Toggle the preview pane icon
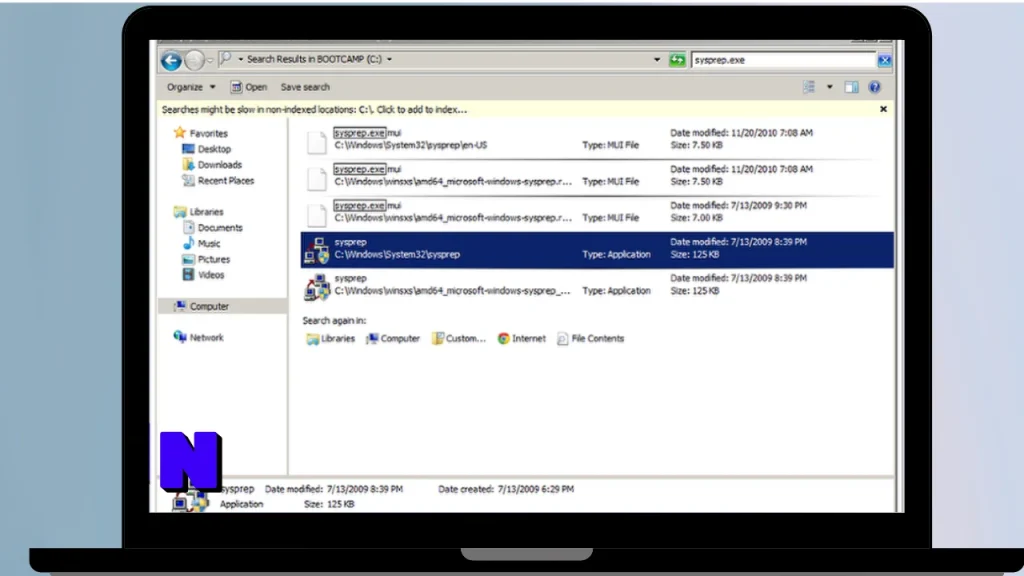1024x576 pixels. click(851, 87)
